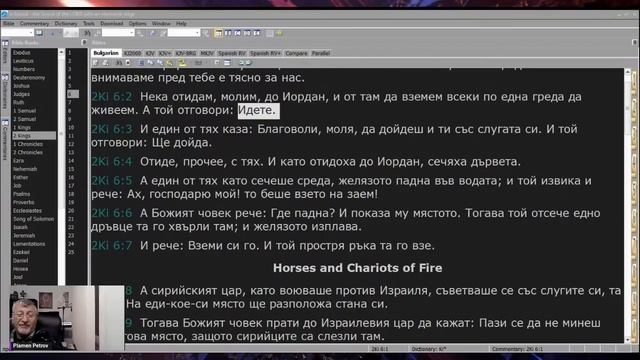The image size is (640, 360).
Task: Open the Bible menu
Action: 9,24
